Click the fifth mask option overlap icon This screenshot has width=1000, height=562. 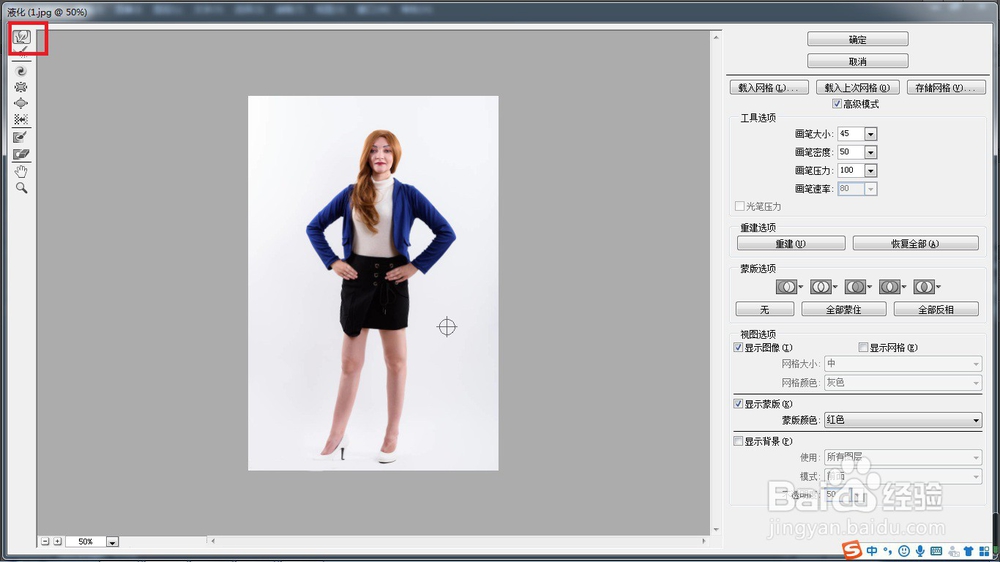coord(924,287)
